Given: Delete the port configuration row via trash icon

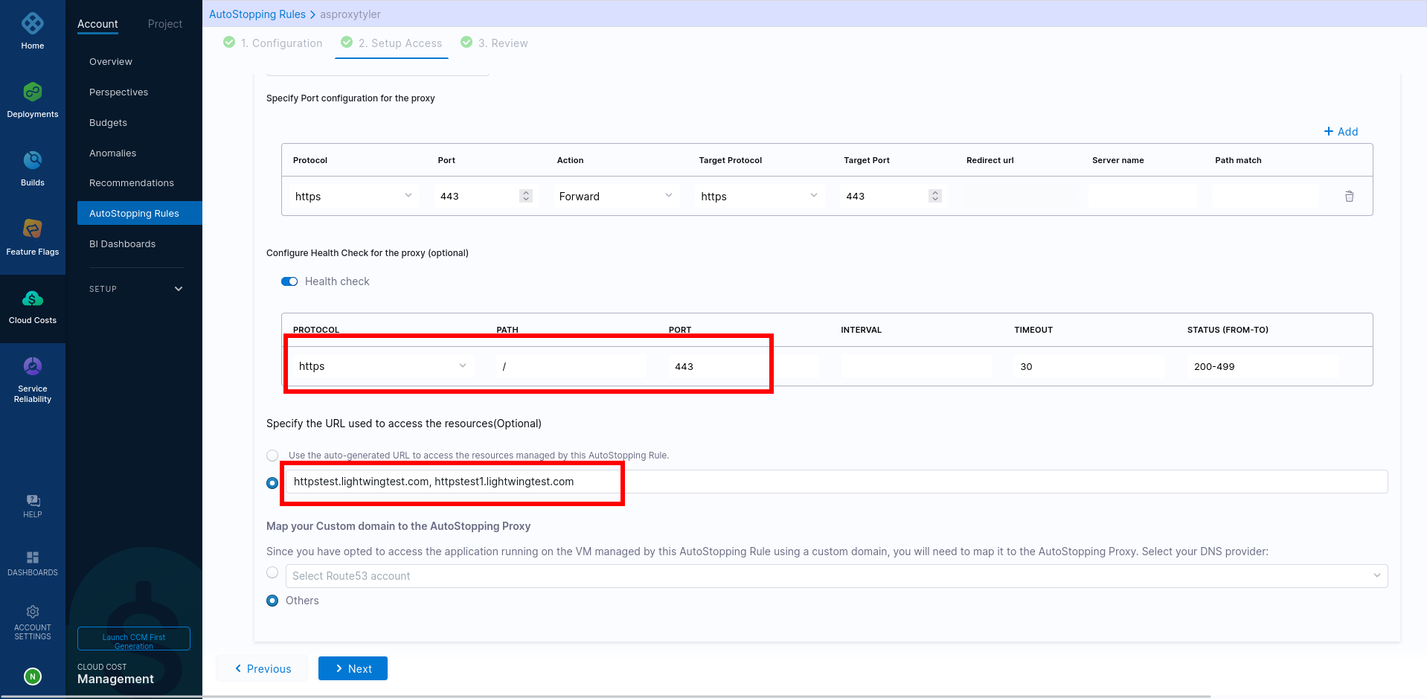Looking at the screenshot, I should tap(1349, 196).
